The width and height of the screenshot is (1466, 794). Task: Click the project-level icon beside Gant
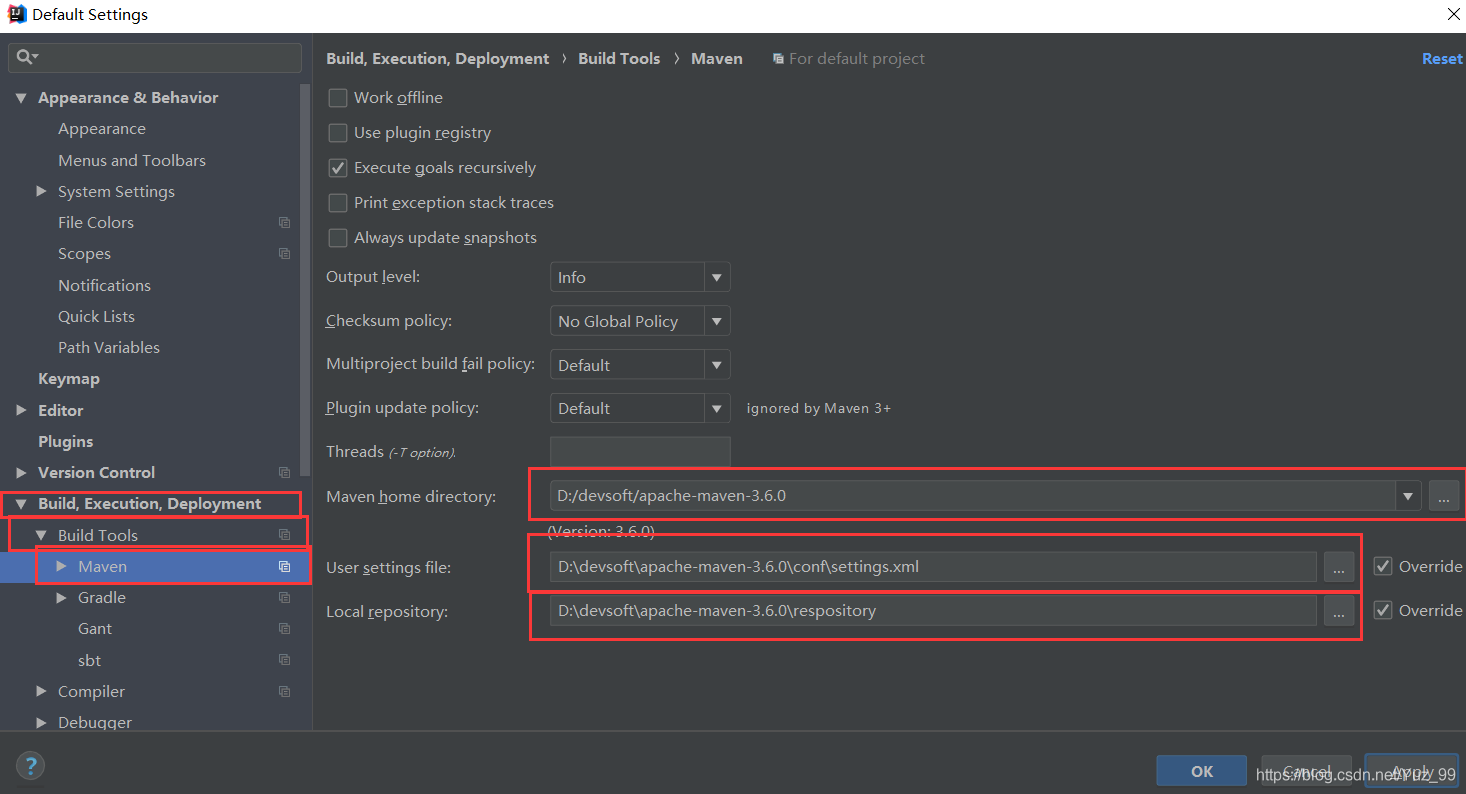pos(284,629)
